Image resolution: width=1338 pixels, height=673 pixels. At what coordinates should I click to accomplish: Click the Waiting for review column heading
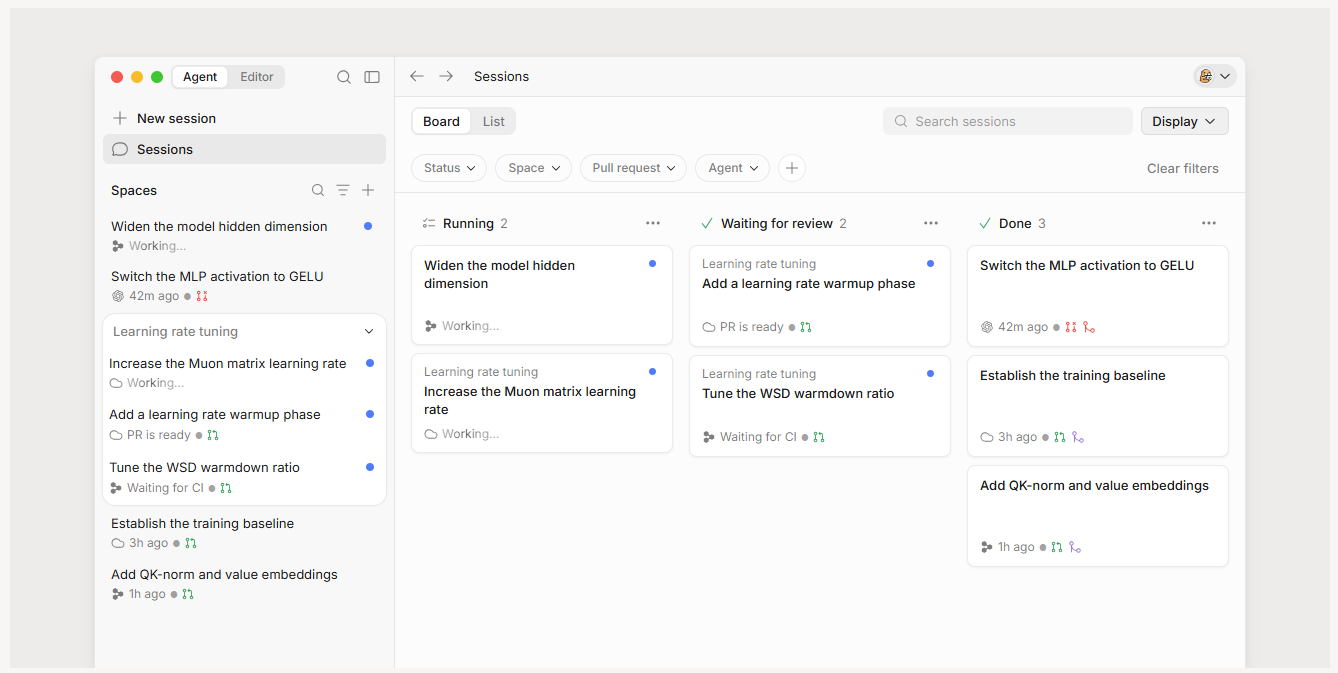[x=777, y=223]
